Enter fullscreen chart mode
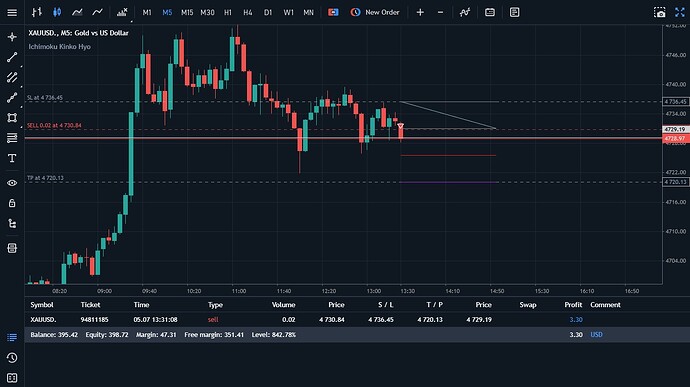 coord(680,12)
